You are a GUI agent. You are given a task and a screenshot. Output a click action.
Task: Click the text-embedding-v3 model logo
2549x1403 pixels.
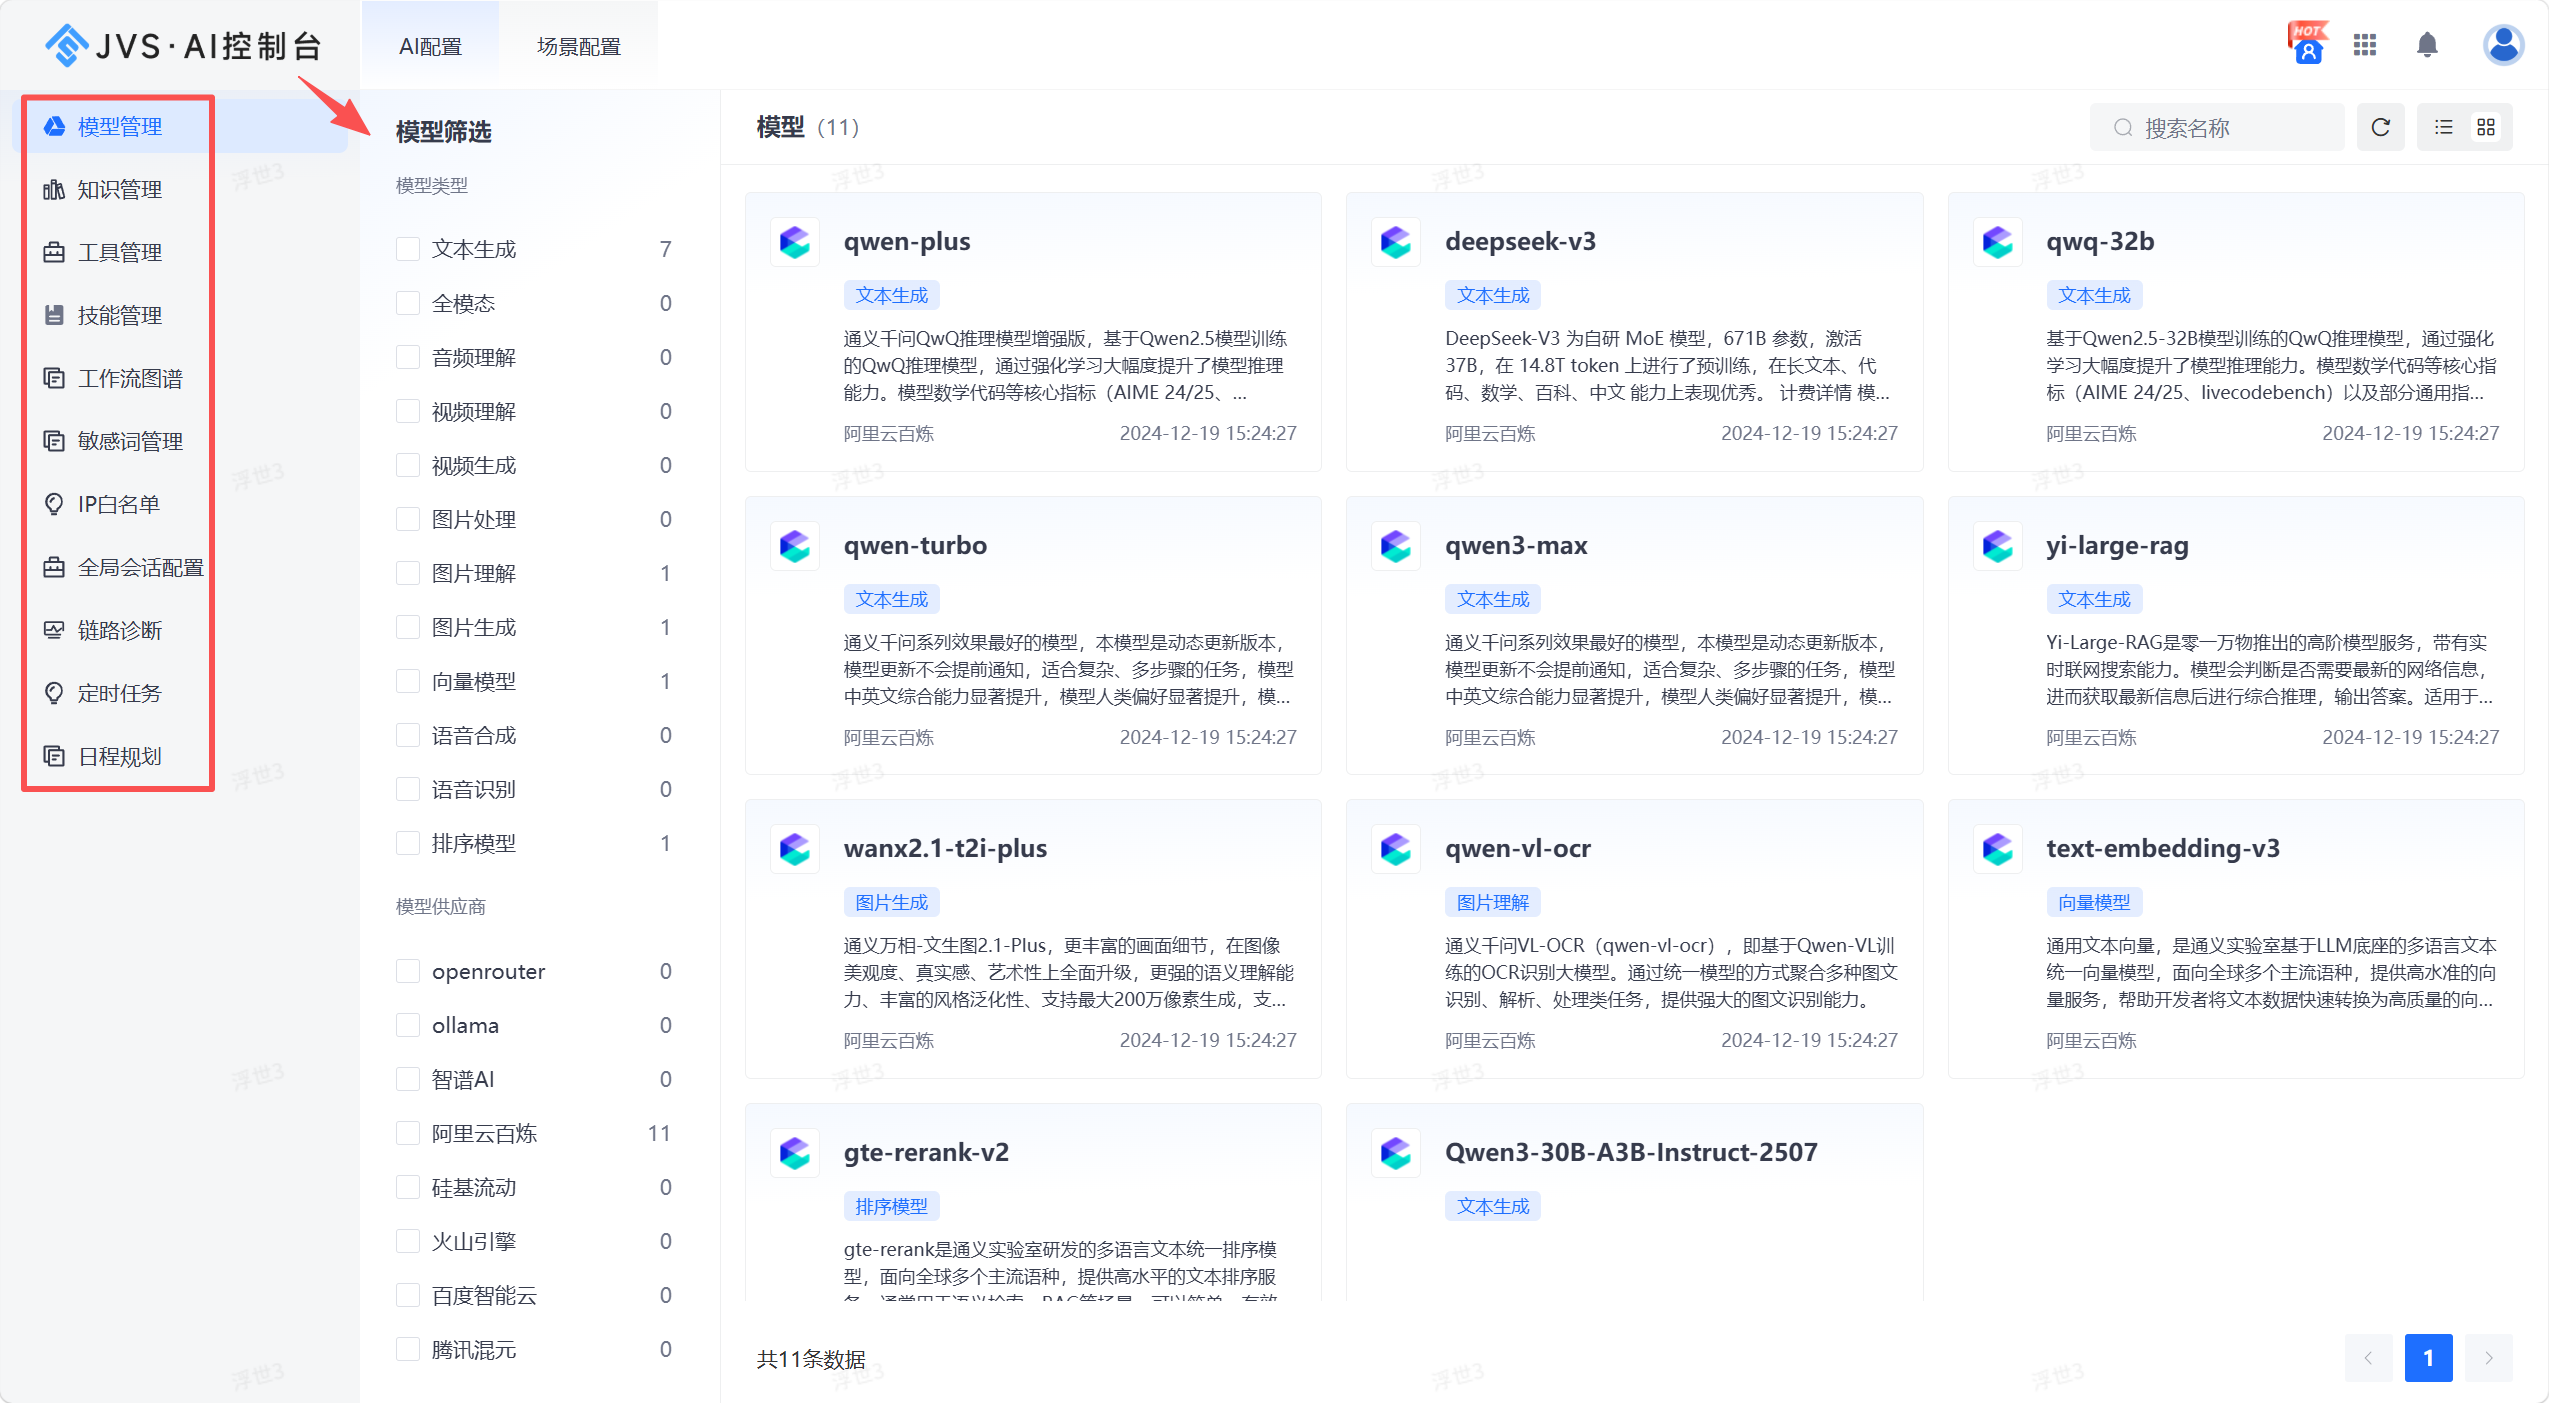[1998, 849]
